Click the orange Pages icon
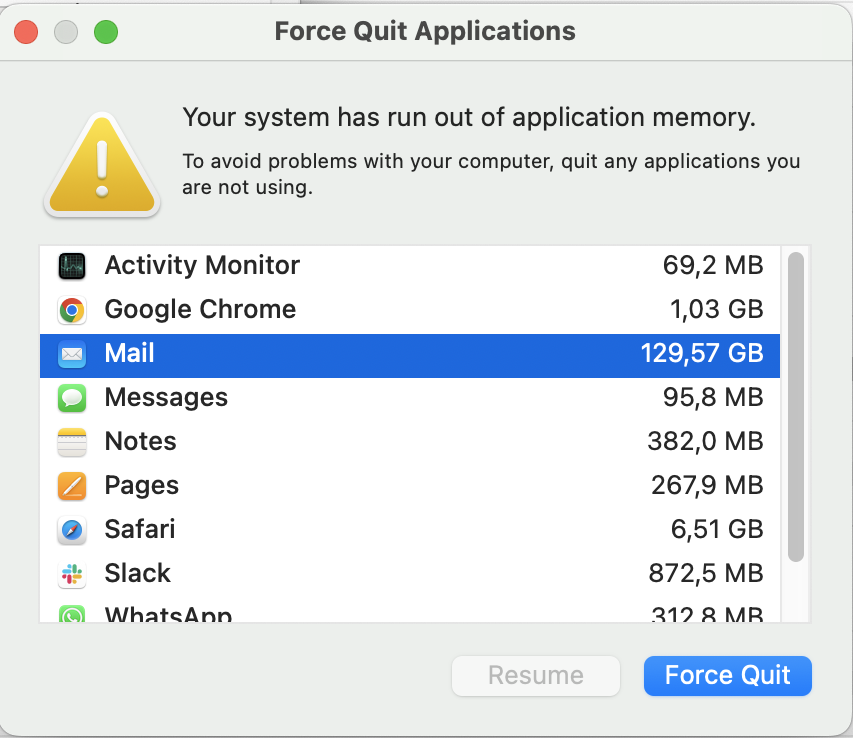Screen dimensions: 853x738 click(72, 486)
